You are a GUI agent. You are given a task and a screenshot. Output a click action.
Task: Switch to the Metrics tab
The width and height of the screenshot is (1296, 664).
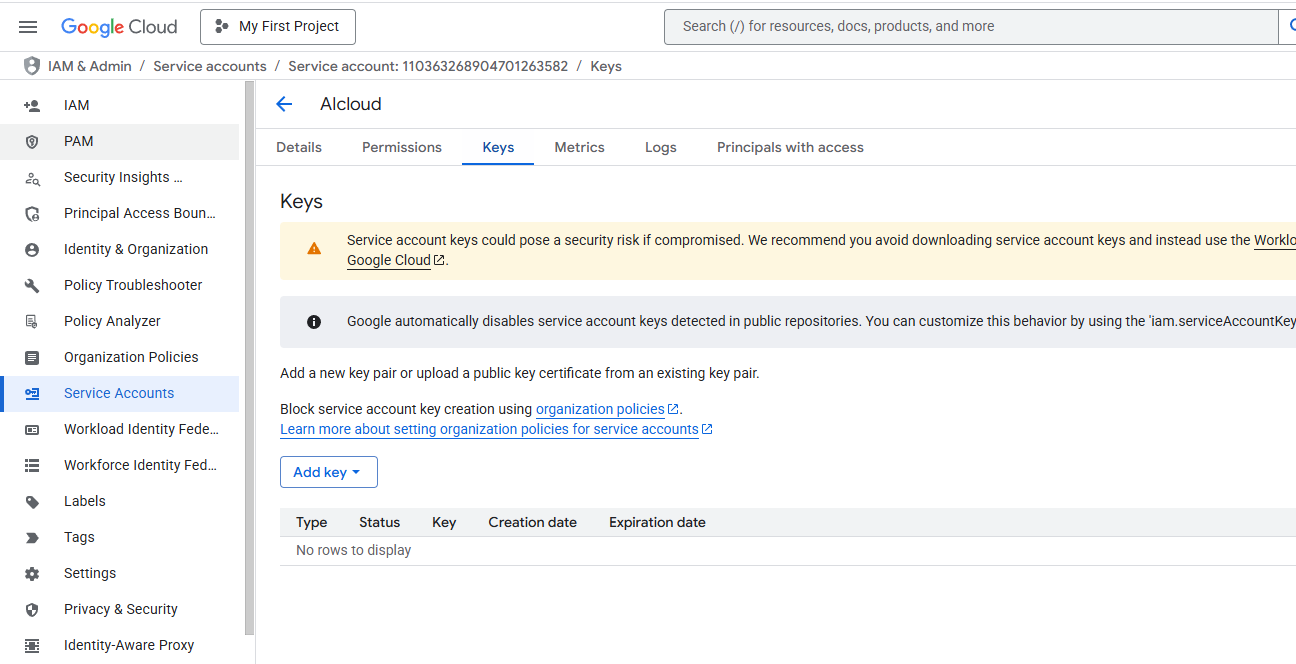579,147
